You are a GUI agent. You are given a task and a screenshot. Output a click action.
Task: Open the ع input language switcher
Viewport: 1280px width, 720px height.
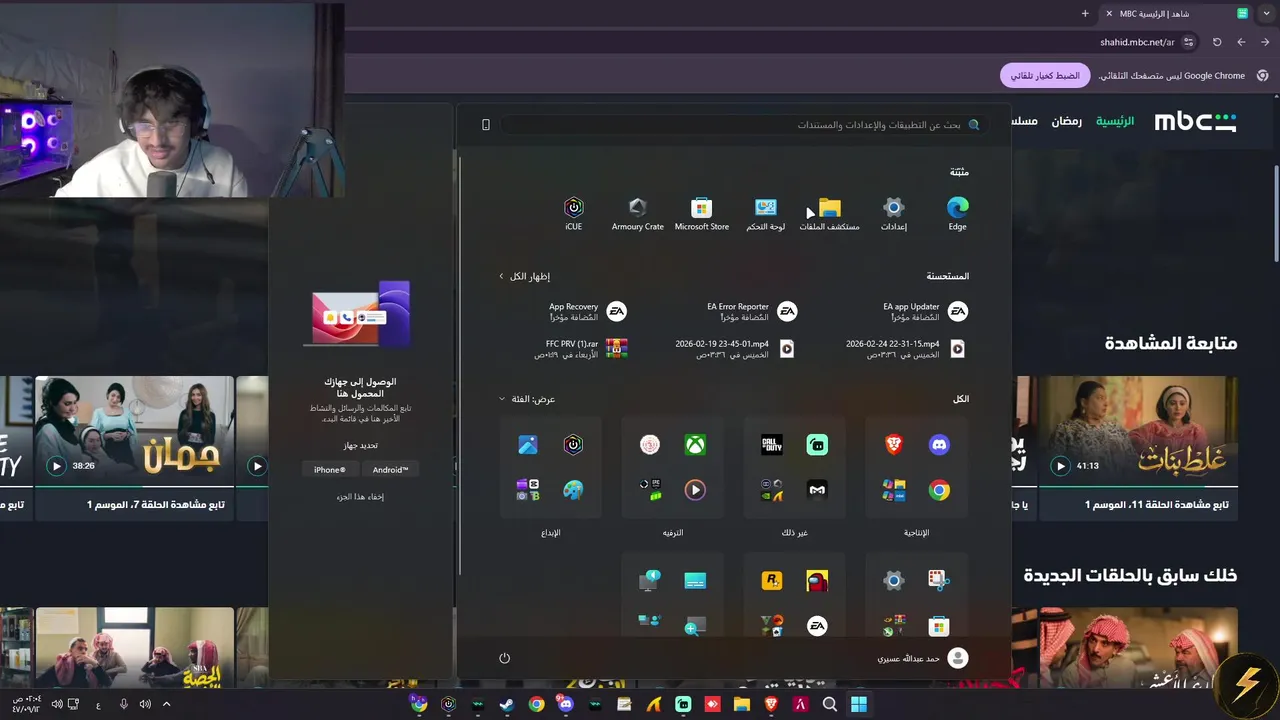pyautogui.click(x=98, y=705)
